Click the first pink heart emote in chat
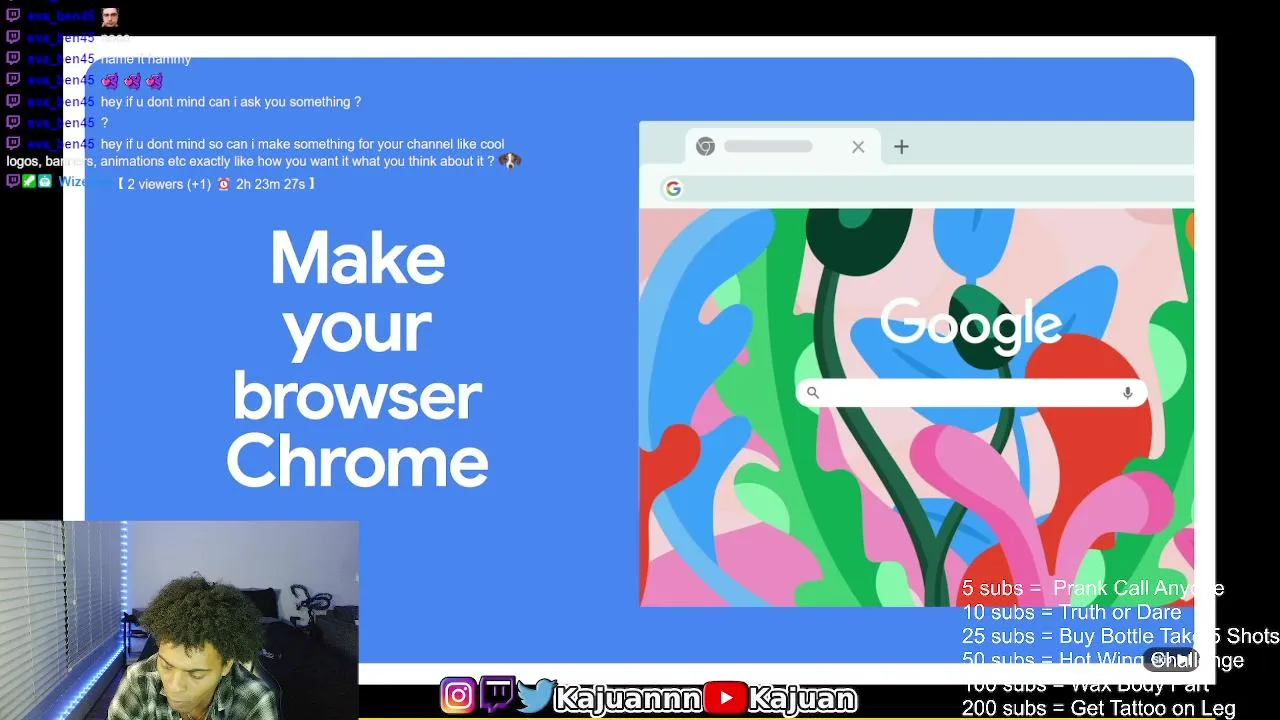The width and height of the screenshot is (1280, 720). click(110, 81)
